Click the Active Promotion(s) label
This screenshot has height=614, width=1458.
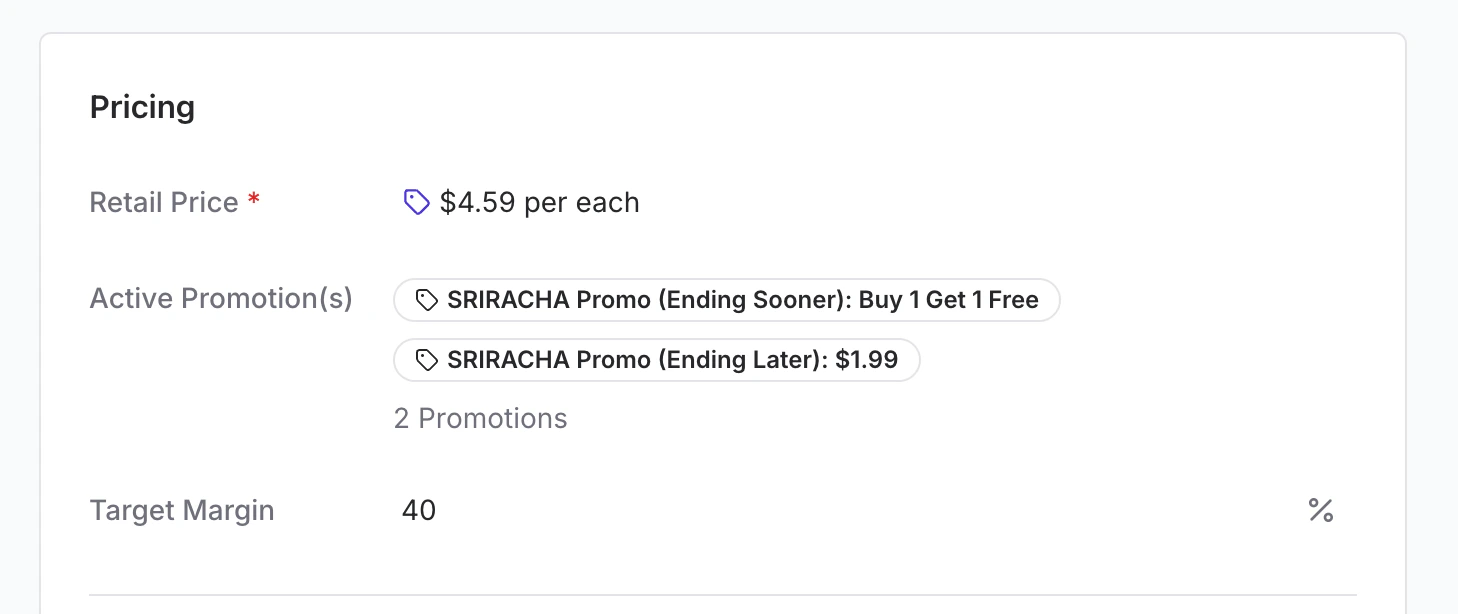221,299
